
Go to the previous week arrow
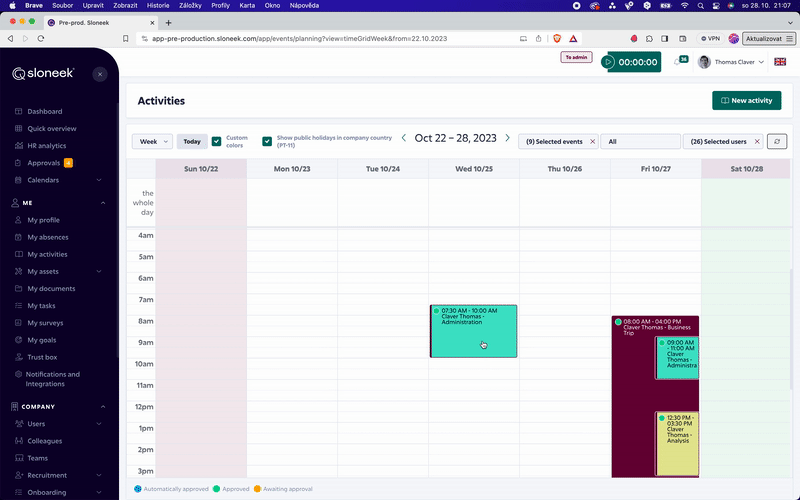pos(404,138)
